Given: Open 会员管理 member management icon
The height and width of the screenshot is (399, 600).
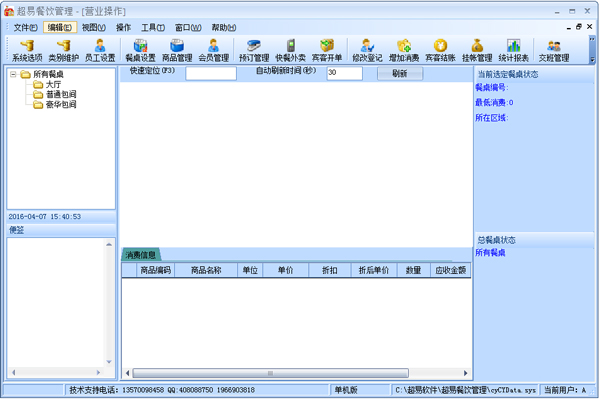Looking at the screenshot, I should 214,50.
